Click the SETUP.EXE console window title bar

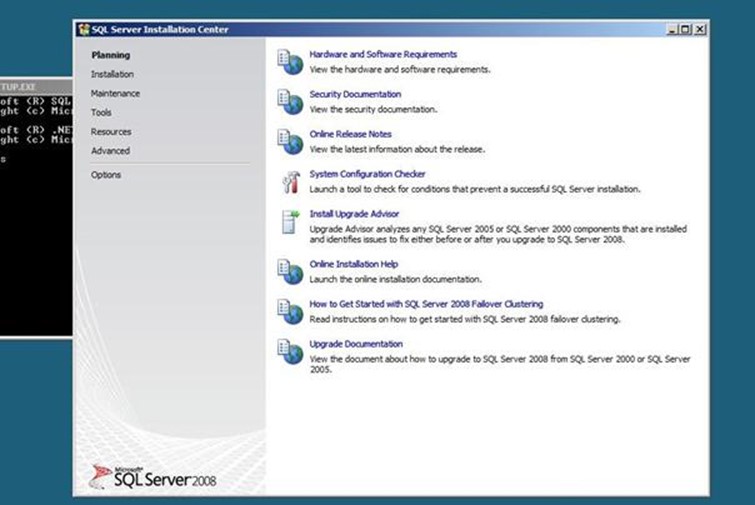coord(36,87)
